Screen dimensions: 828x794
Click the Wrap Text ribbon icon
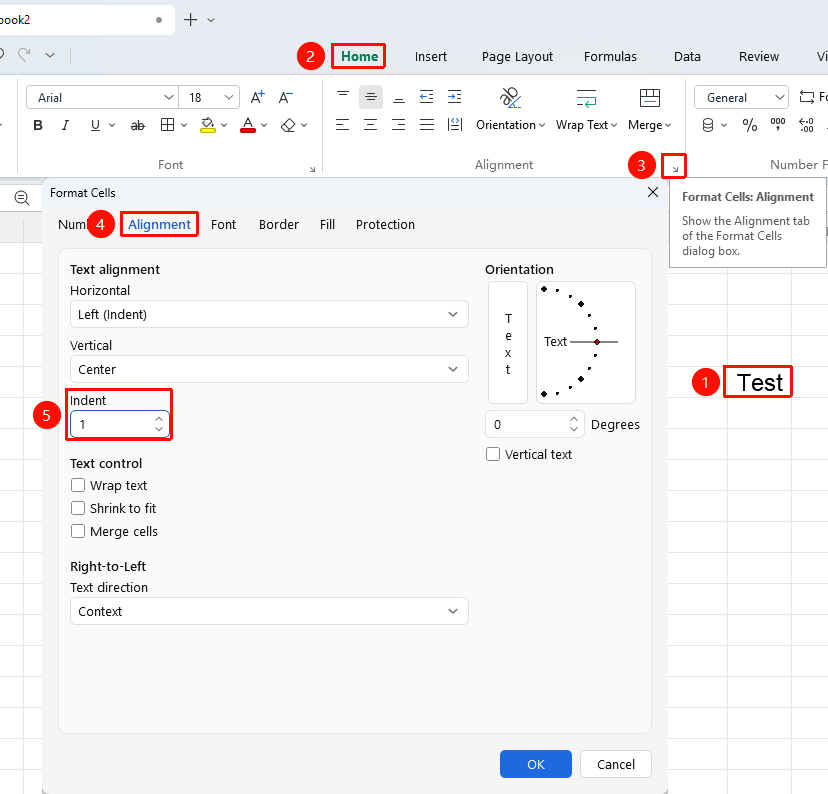pos(586,98)
